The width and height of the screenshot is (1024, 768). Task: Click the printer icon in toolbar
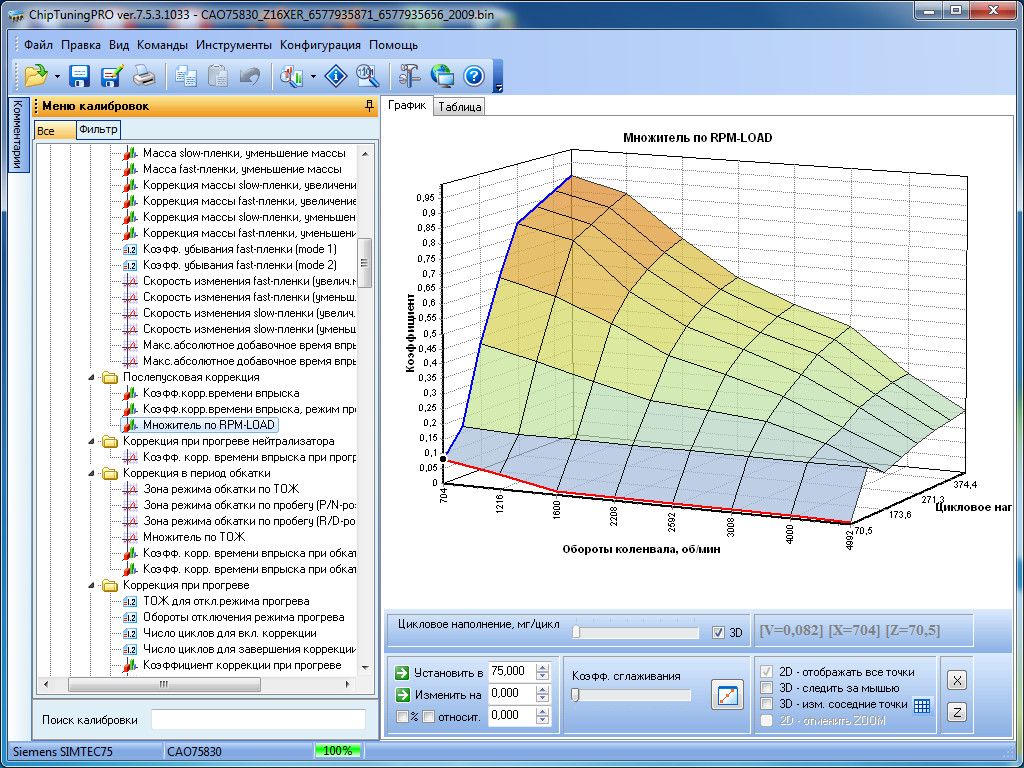pos(145,75)
